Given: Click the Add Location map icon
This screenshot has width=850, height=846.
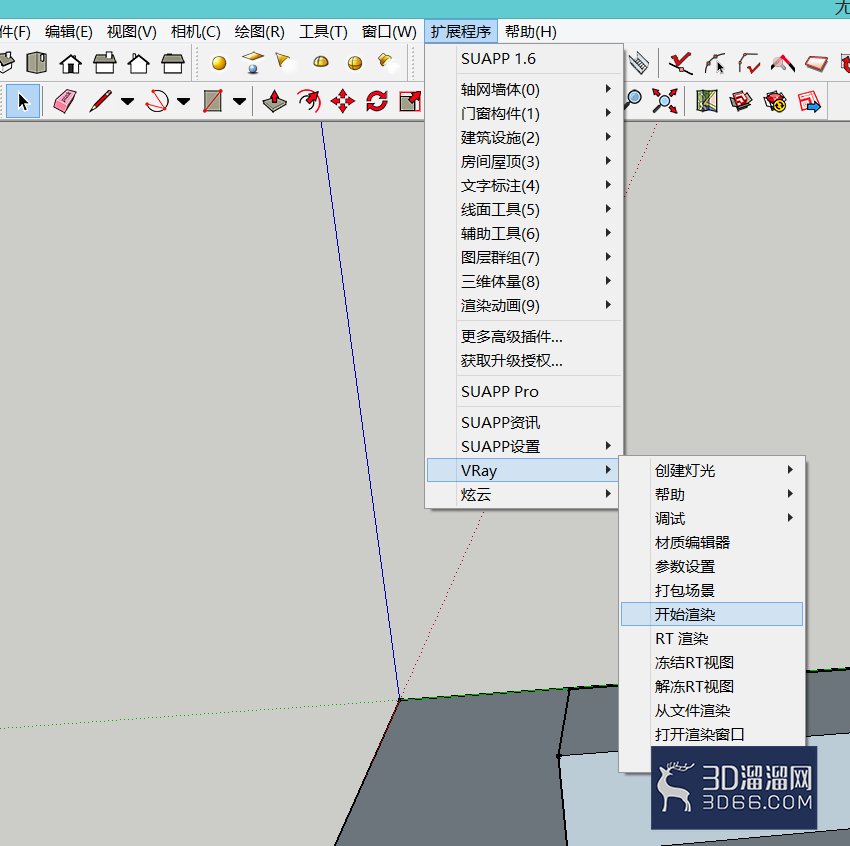Looking at the screenshot, I should coord(706,101).
